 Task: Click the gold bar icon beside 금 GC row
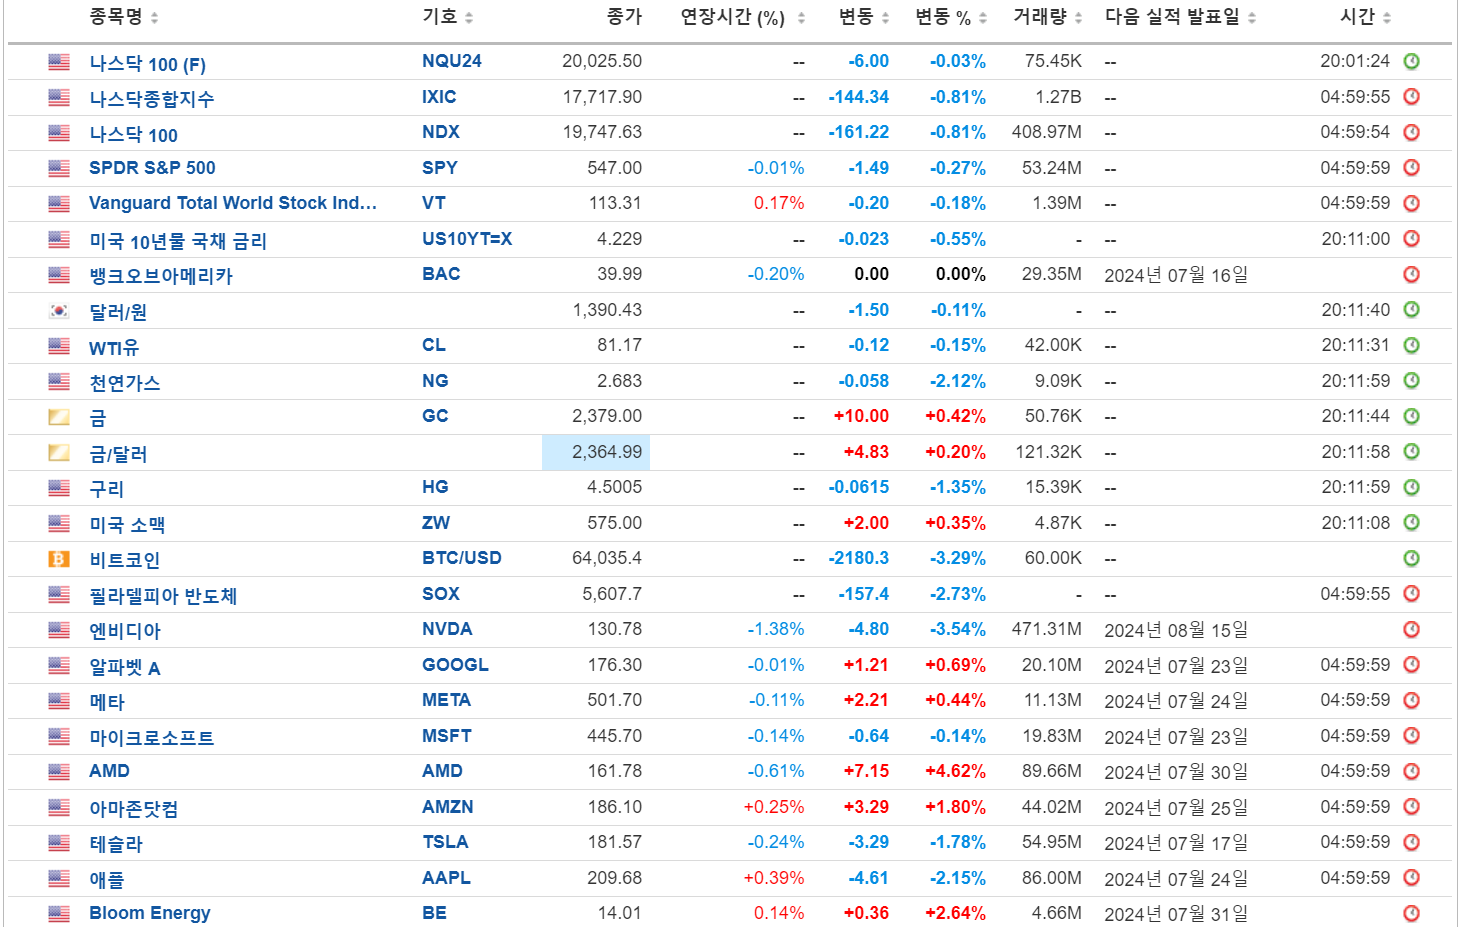59,417
